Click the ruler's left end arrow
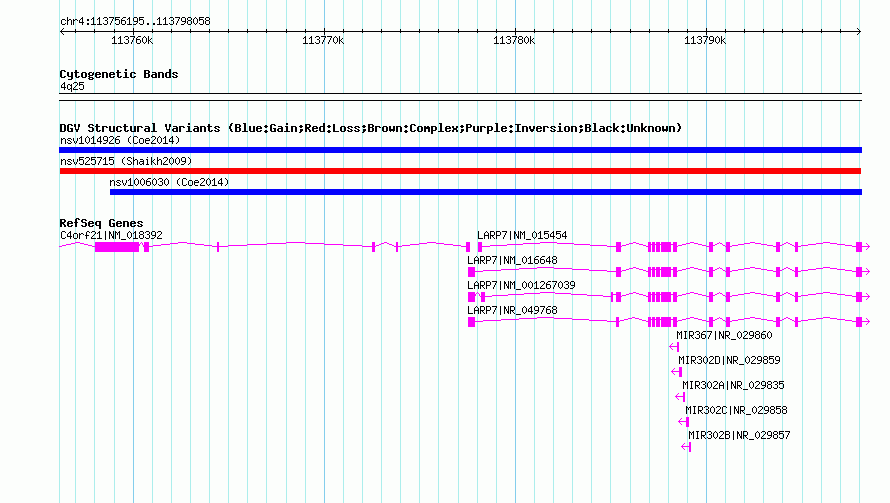Image resolution: width=890 pixels, height=503 pixels. (x=62, y=31)
